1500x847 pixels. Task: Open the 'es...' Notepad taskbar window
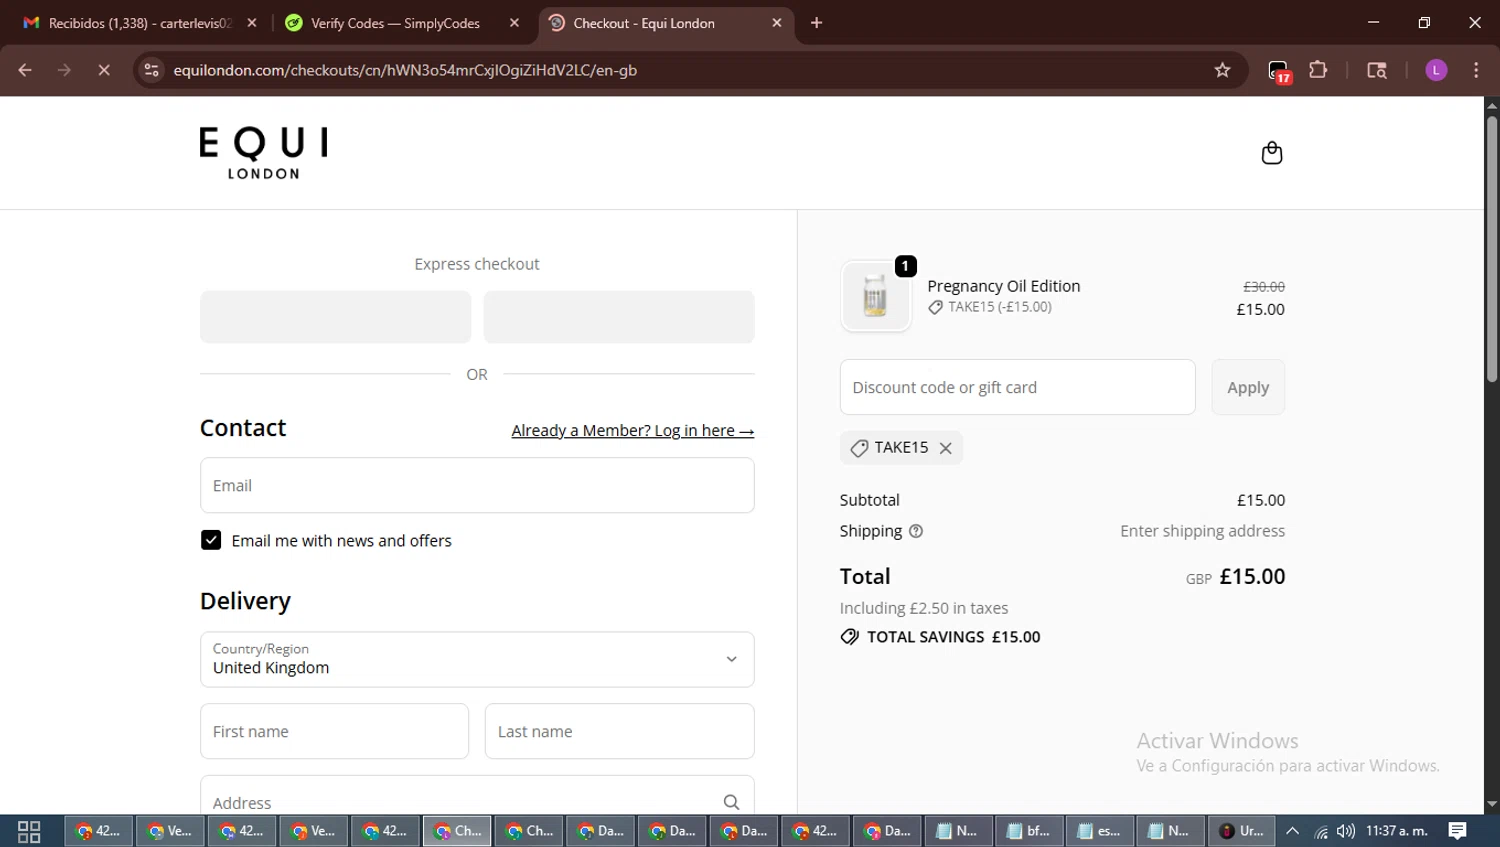point(1099,831)
